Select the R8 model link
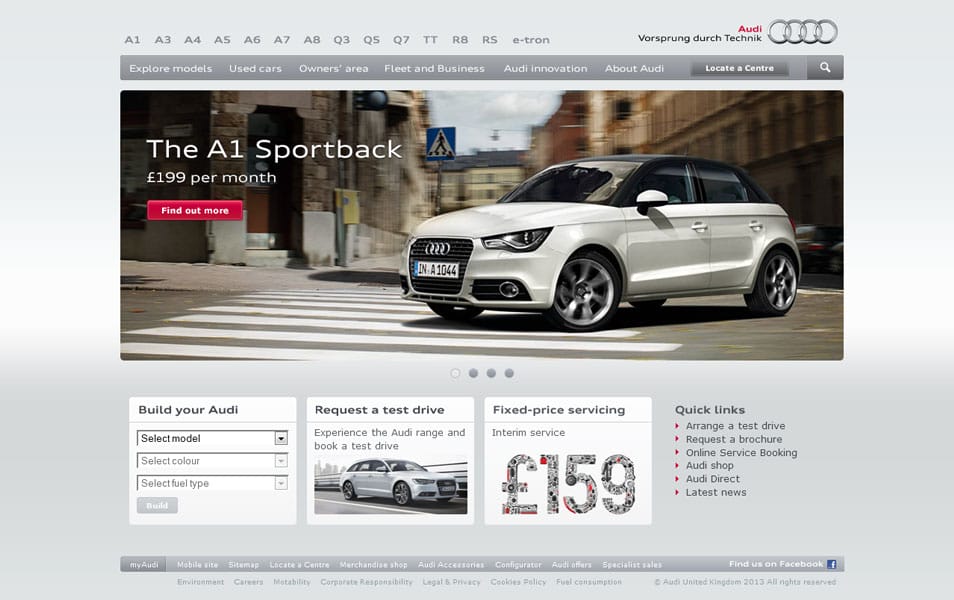Screen dimensions: 954x600 pyautogui.click(x=460, y=40)
